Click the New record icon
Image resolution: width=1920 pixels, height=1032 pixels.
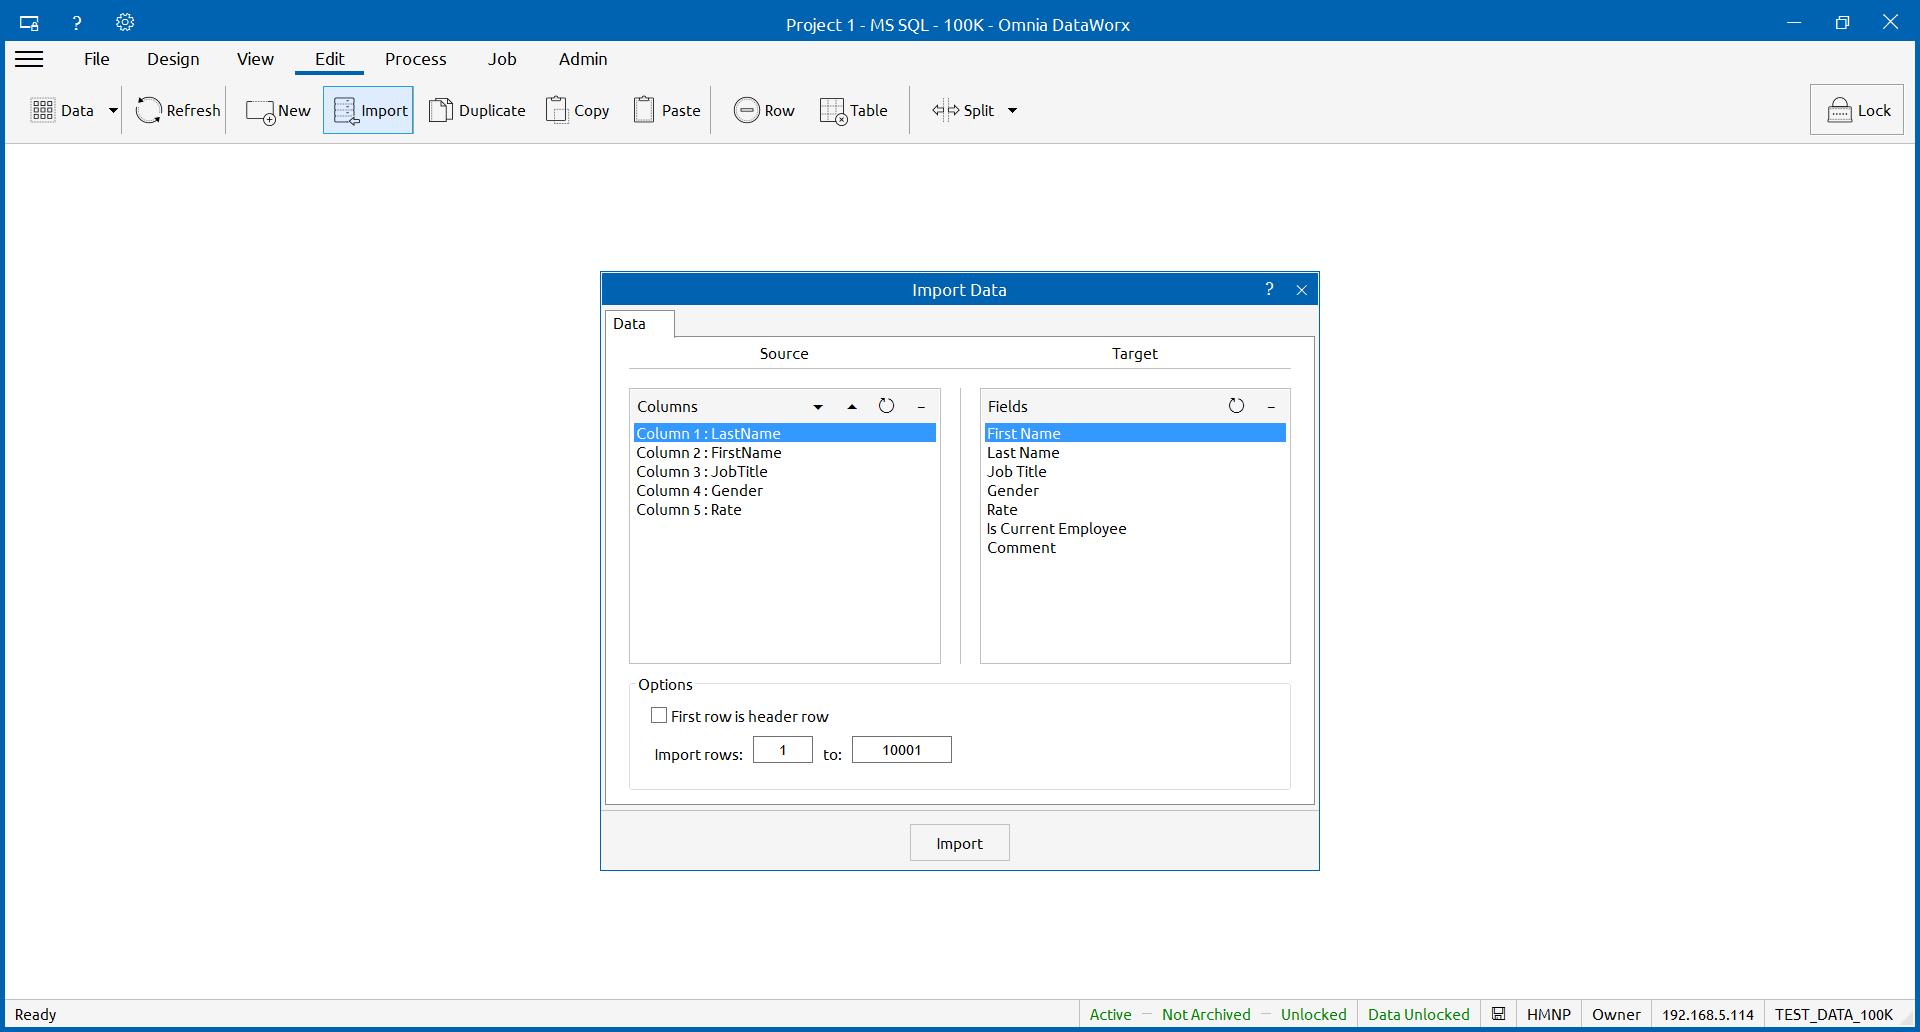[260, 111]
